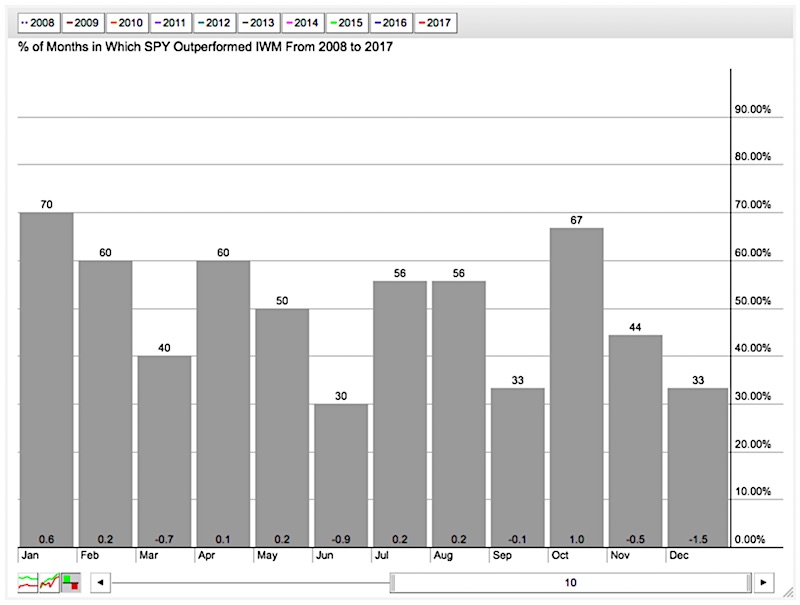Select the histogram chart mode icon
800x605 pixels.
point(71,582)
